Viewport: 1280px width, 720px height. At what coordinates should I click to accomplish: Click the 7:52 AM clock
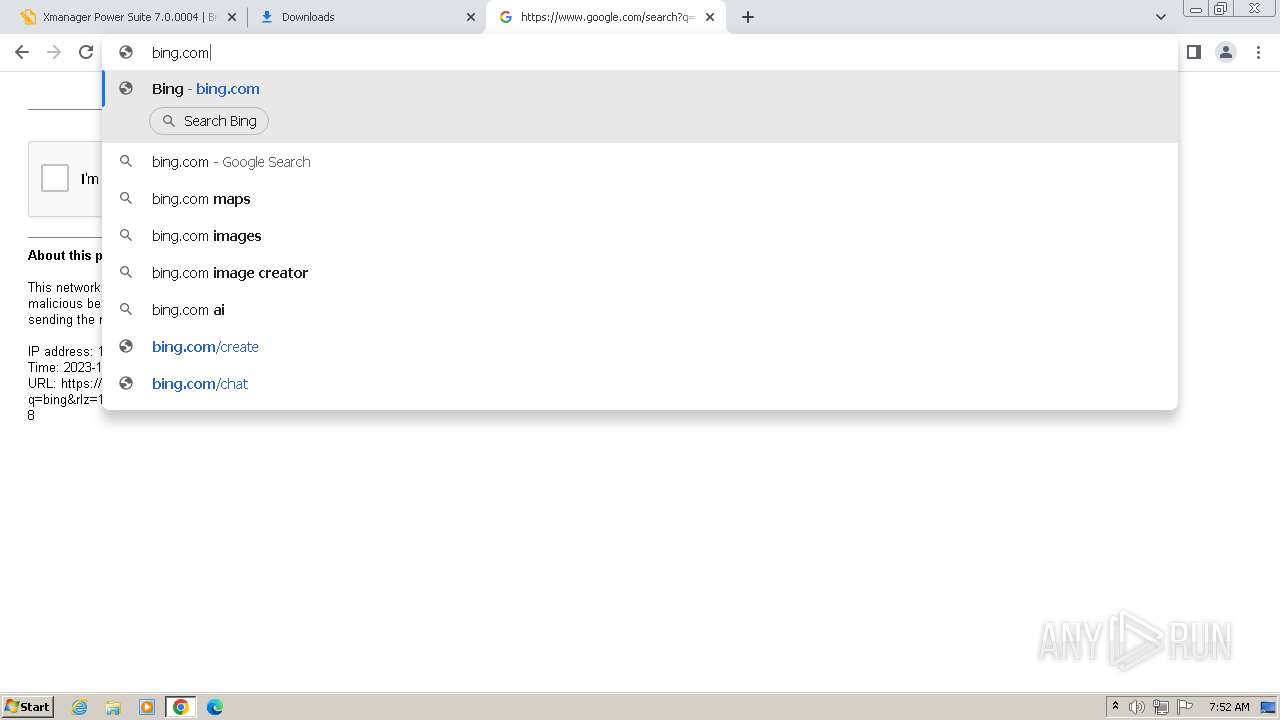click(x=1229, y=707)
